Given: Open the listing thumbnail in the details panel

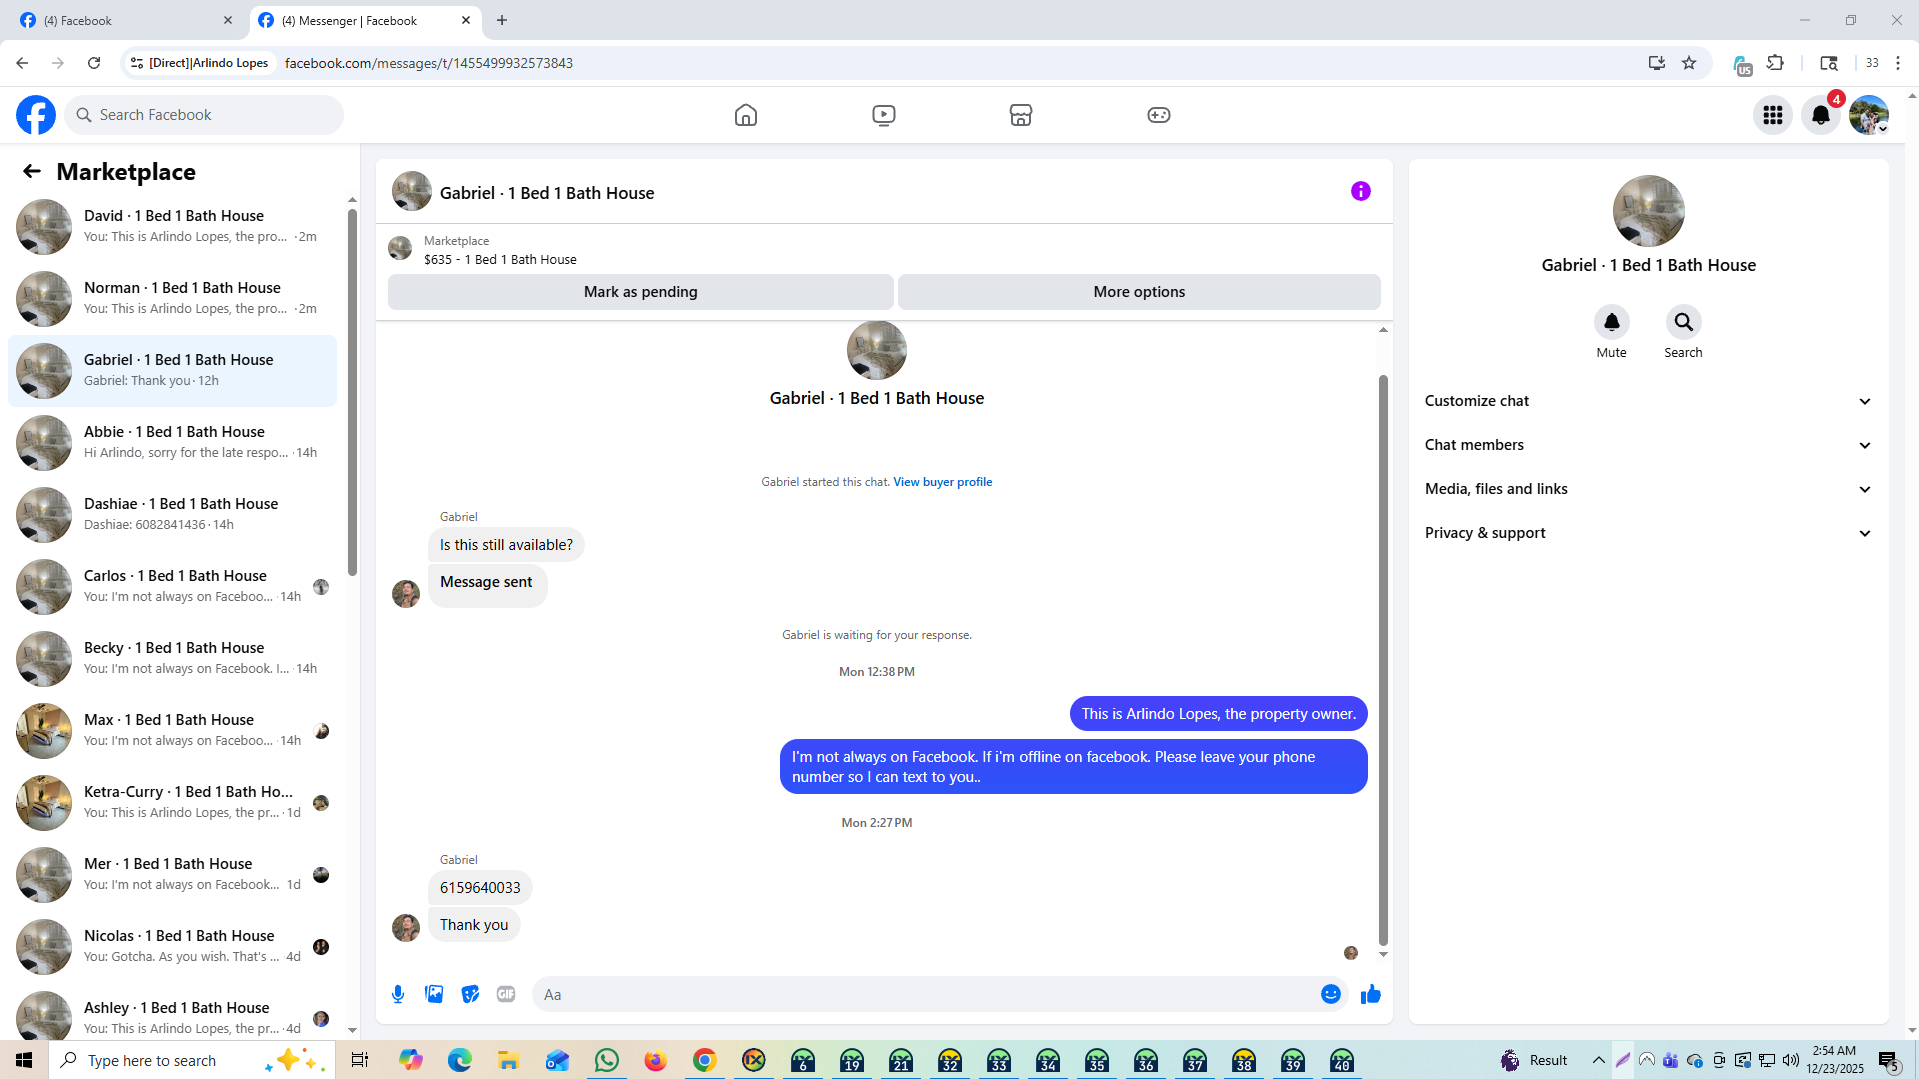Looking at the screenshot, I should [x=1648, y=211].
